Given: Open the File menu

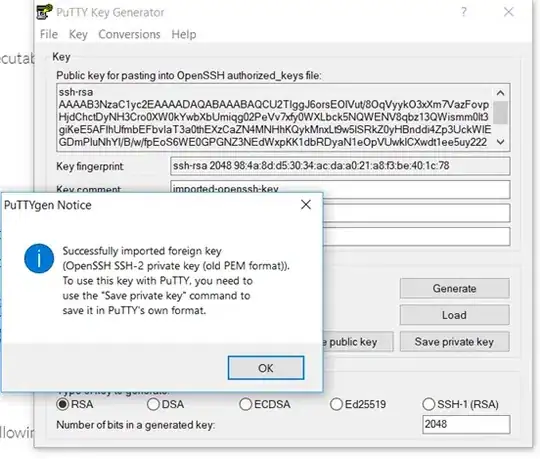Looking at the screenshot, I should tap(49, 34).
